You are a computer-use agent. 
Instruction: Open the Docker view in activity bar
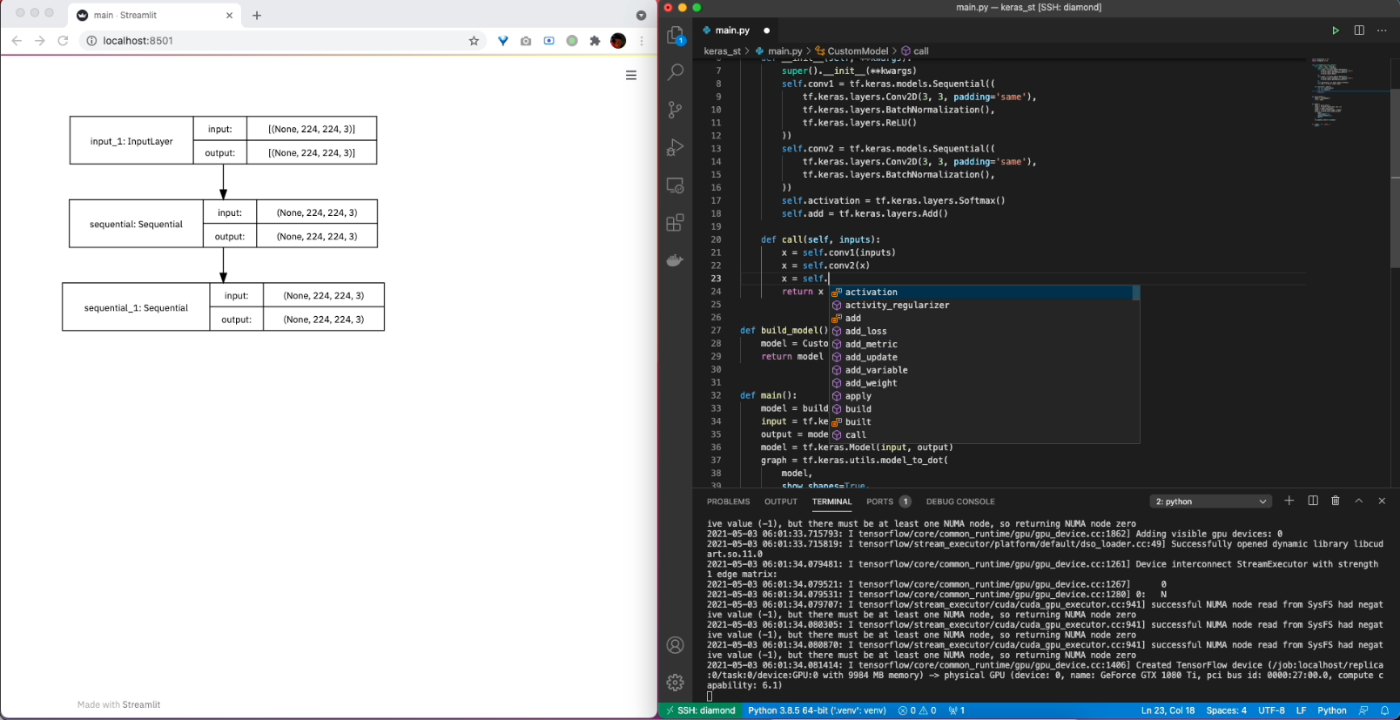click(675, 260)
